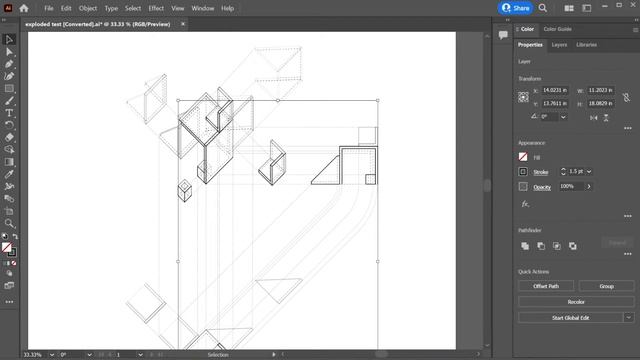Switch to None color mode button

14,263
